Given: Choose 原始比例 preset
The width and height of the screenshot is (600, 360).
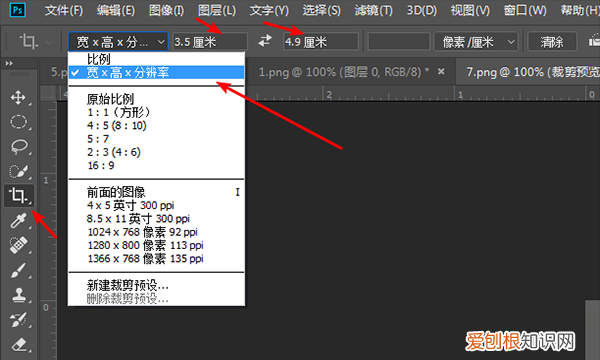Looking at the screenshot, I should pos(156,99).
